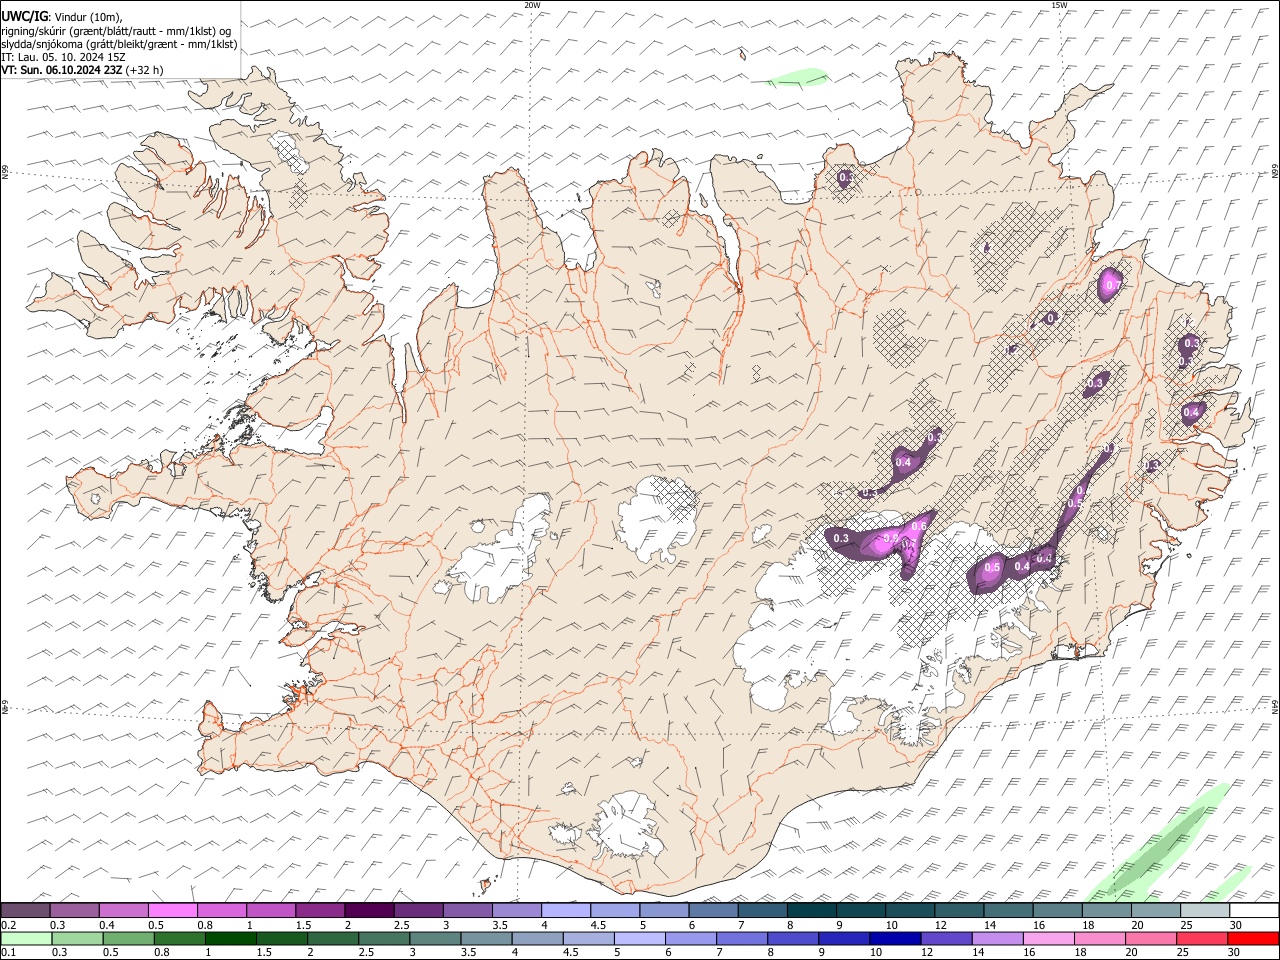Select upper legend light blue swatch at 4
The image size is (1280, 960).
coord(566,910)
